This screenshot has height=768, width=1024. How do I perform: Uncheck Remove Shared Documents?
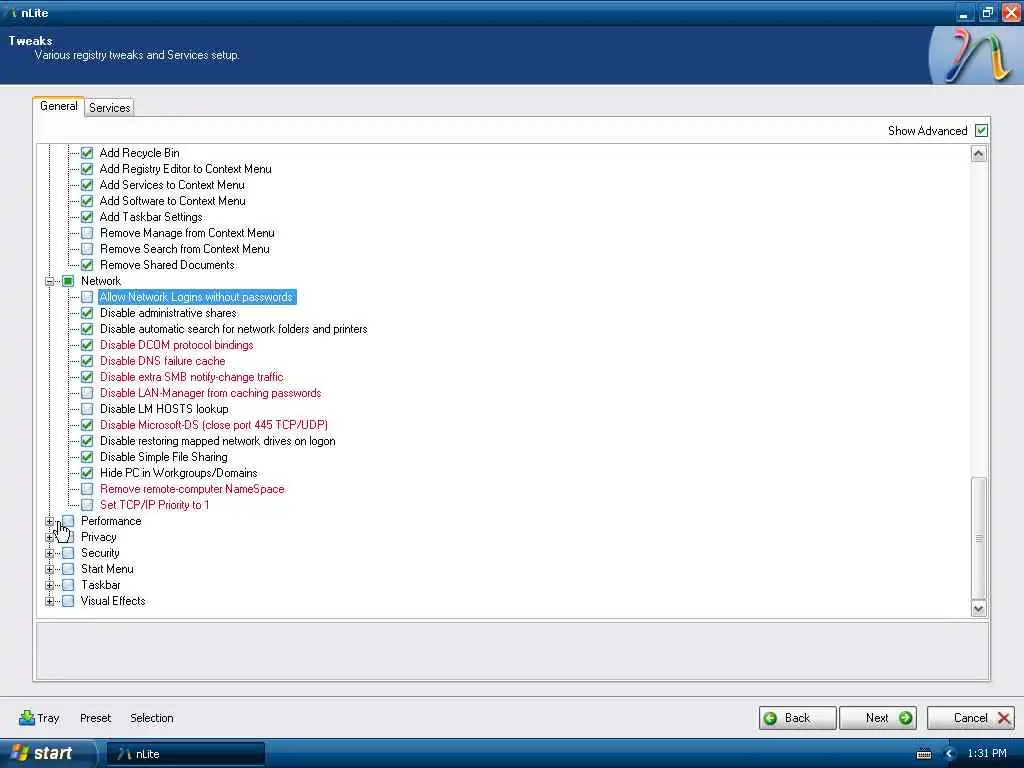click(87, 265)
